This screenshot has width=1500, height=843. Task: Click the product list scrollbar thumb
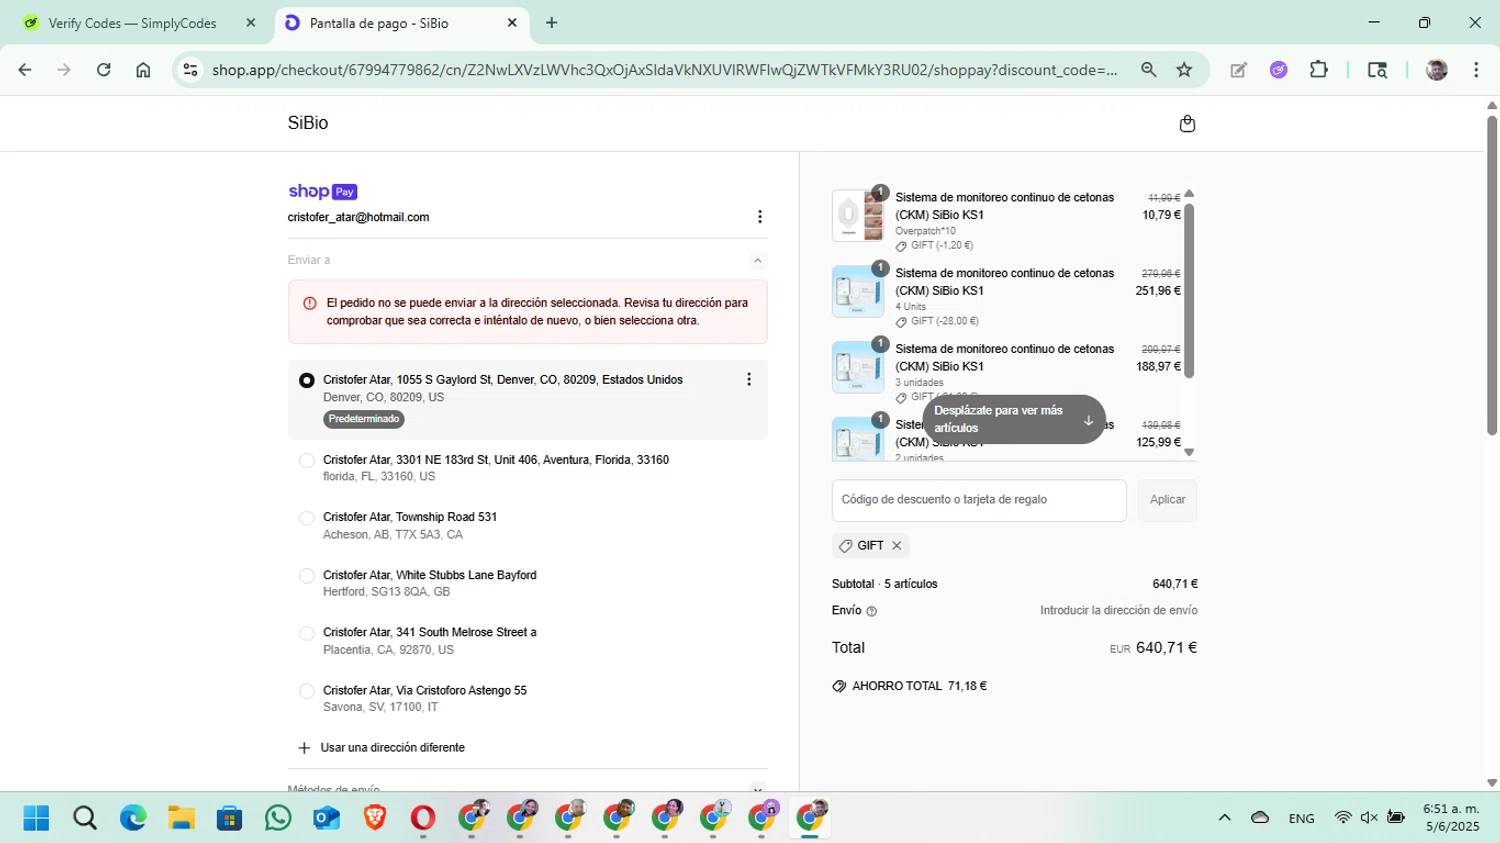[1189, 290]
